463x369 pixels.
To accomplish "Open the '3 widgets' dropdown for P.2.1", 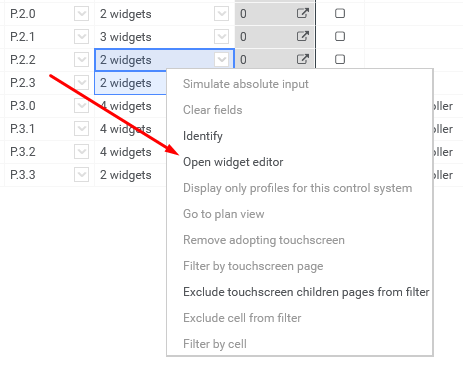I will (x=221, y=37).
